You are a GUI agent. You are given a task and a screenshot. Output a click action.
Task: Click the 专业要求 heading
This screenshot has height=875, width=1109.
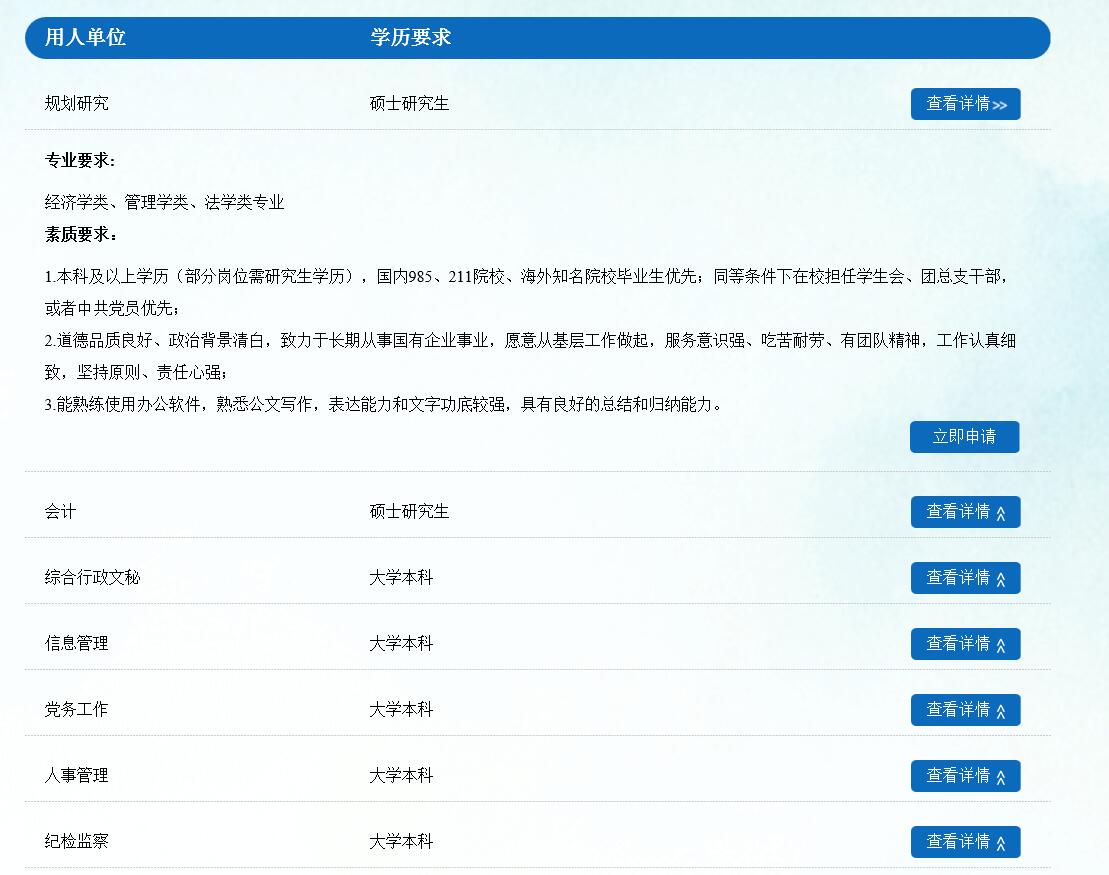tap(80, 161)
